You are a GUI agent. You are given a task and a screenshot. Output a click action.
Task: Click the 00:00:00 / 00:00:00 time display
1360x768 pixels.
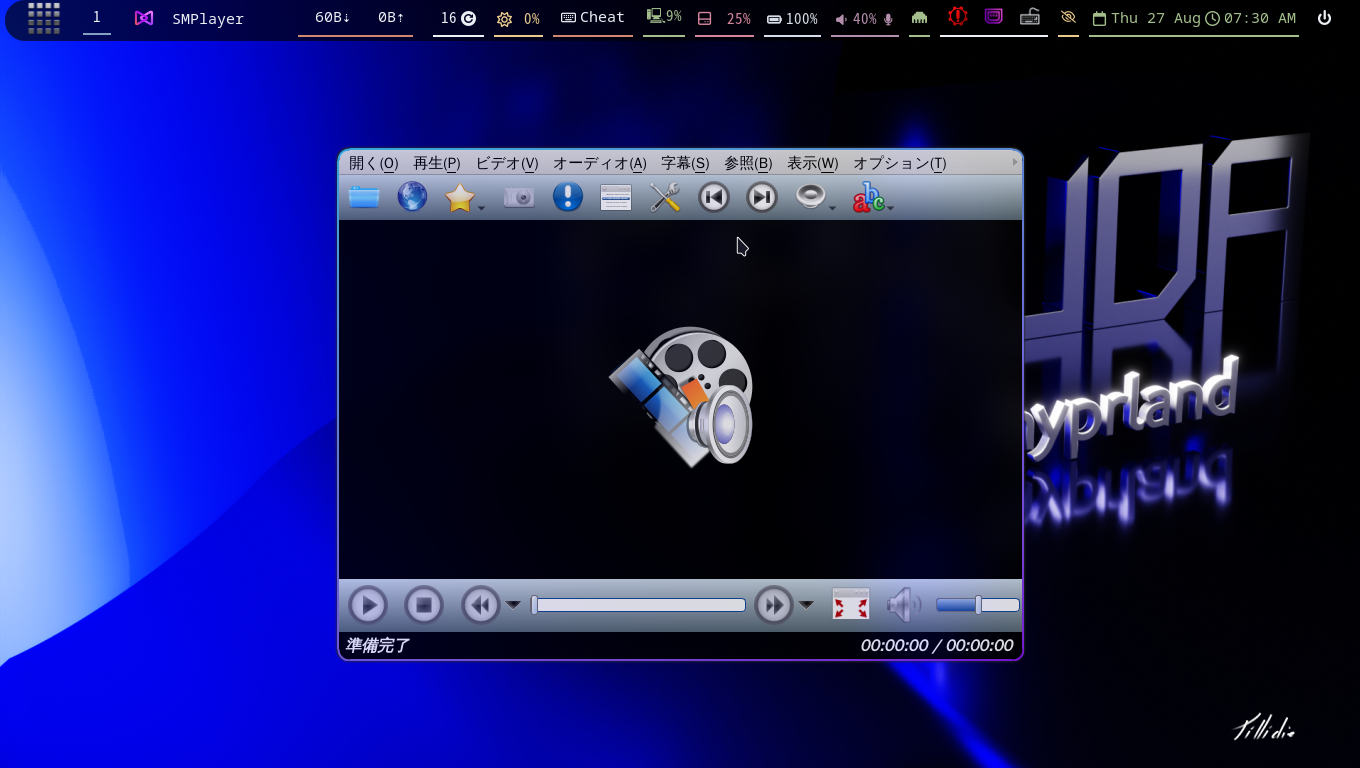937,646
